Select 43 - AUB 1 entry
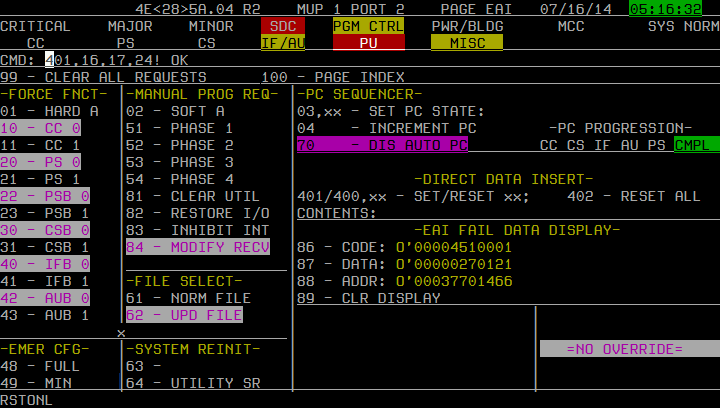The width and height of the screenshot is (720, 408). [45, 315]
